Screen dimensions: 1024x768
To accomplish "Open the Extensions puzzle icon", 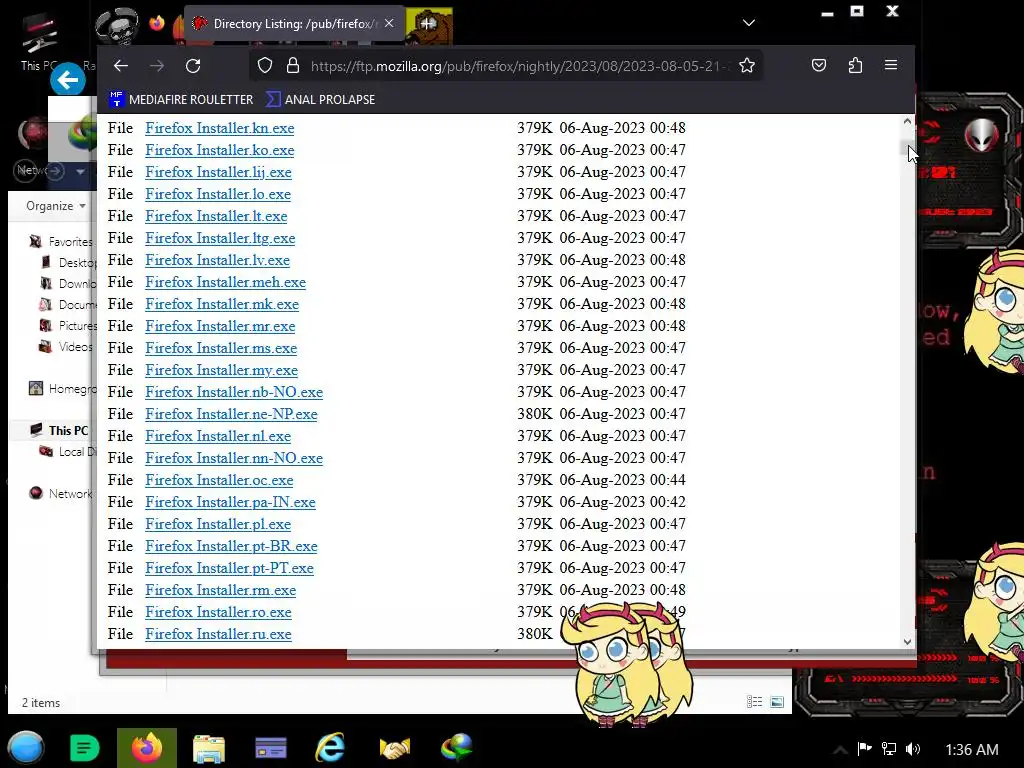I will (855, 65).
